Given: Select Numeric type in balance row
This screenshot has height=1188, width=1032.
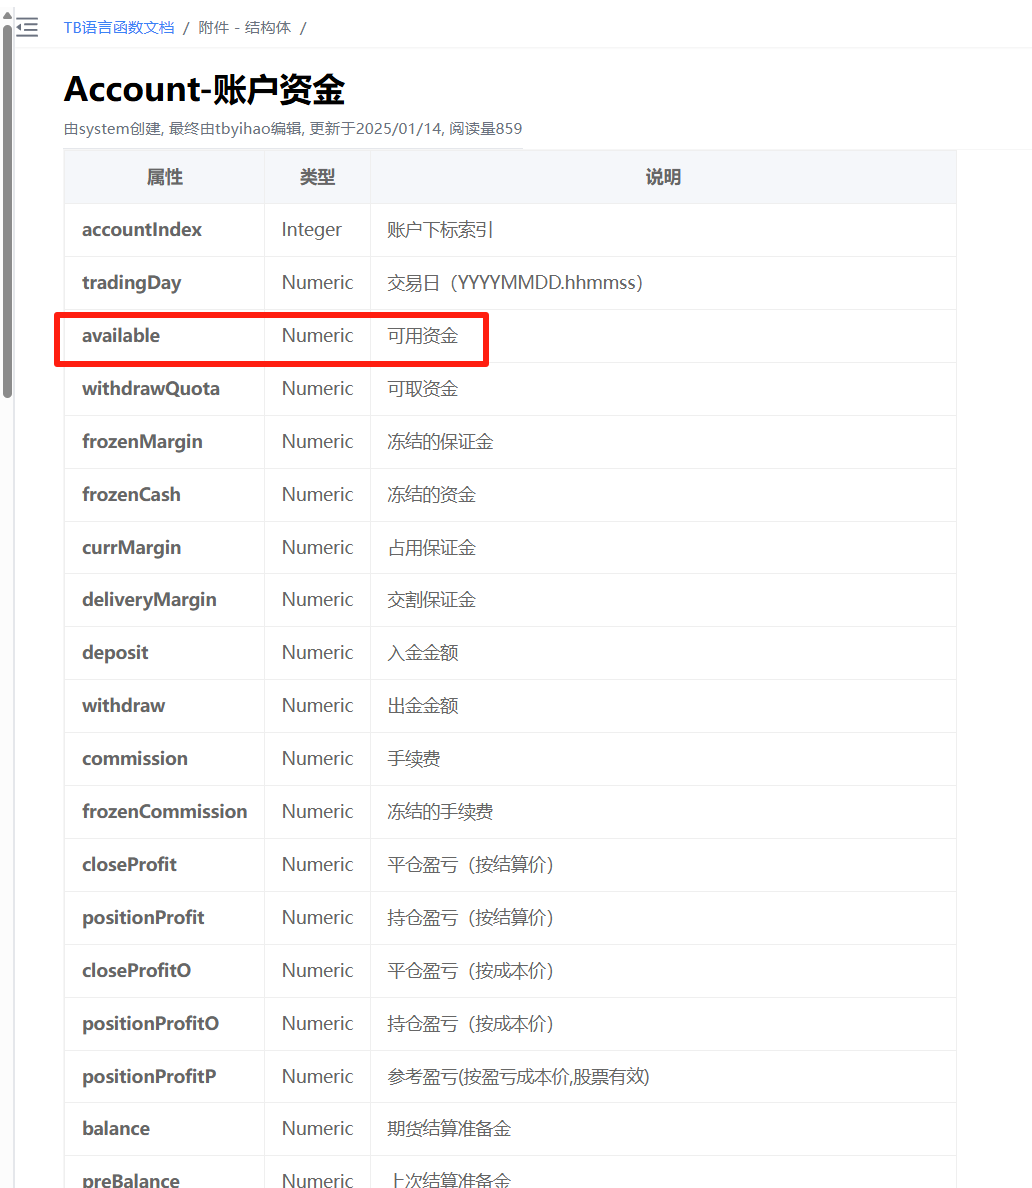Looking at the screenshot, I should coord(317,1129).
